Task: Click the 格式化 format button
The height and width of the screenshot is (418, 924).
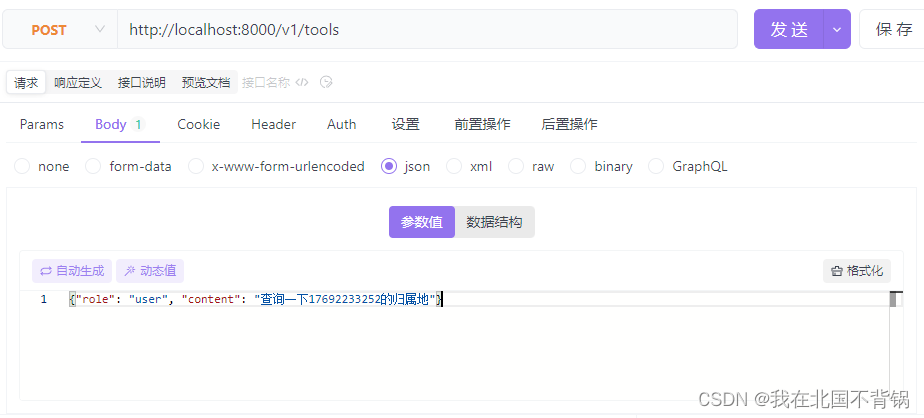Action: [x=857, y=271]
